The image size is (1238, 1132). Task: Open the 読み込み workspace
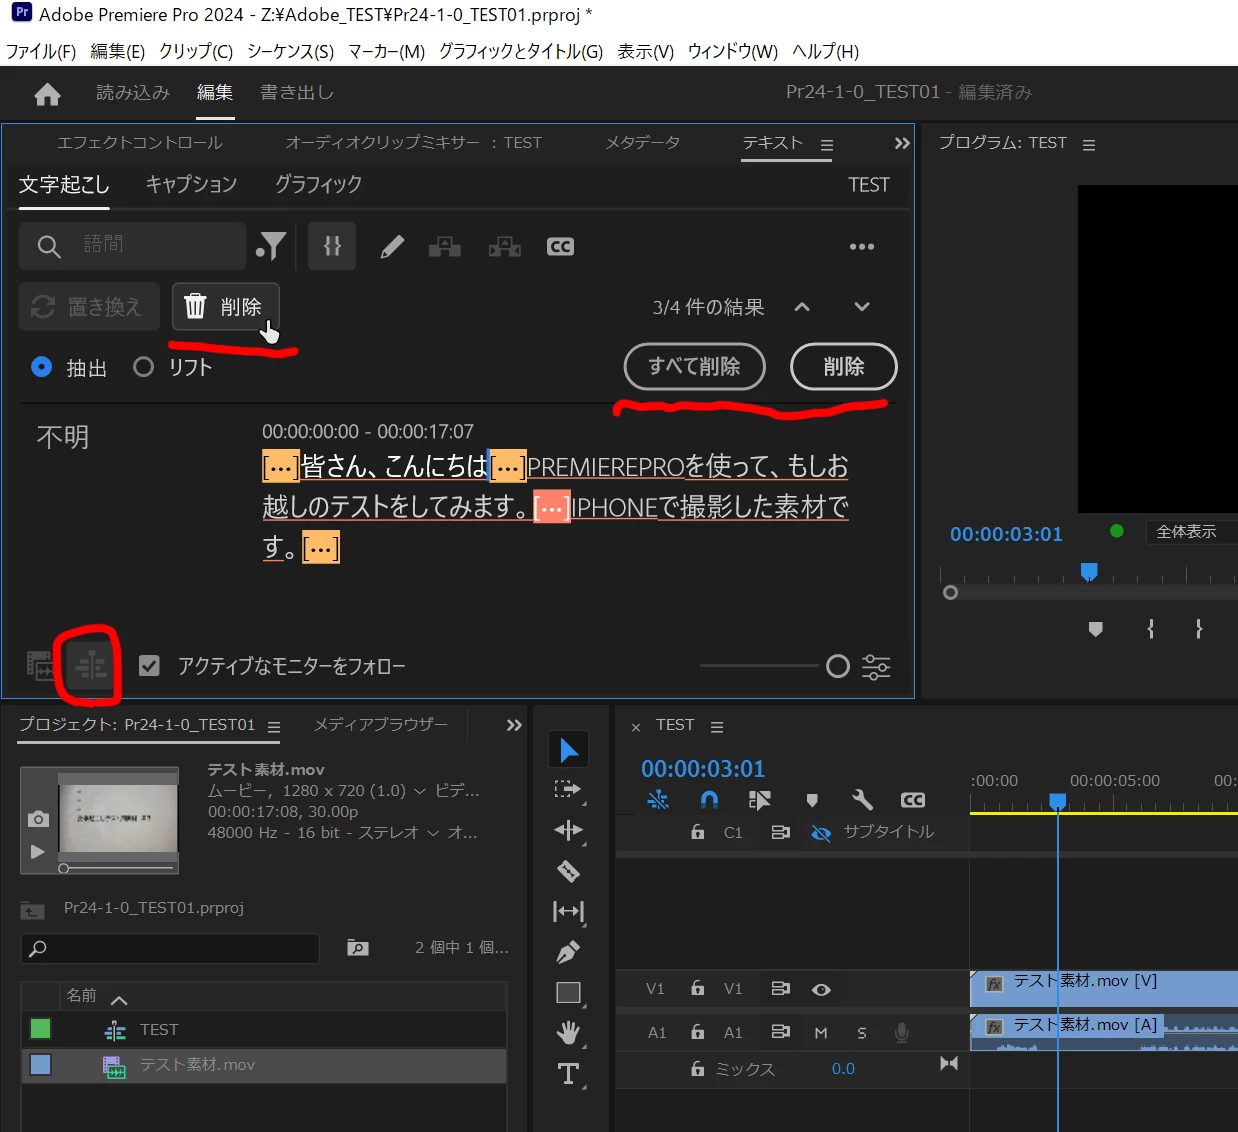[133, 93]
